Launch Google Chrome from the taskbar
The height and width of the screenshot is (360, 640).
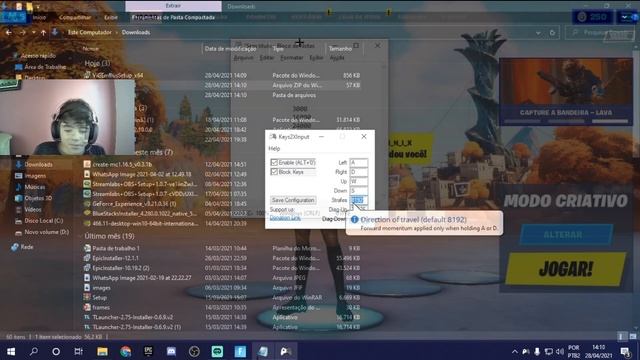(x=125, y=351)
